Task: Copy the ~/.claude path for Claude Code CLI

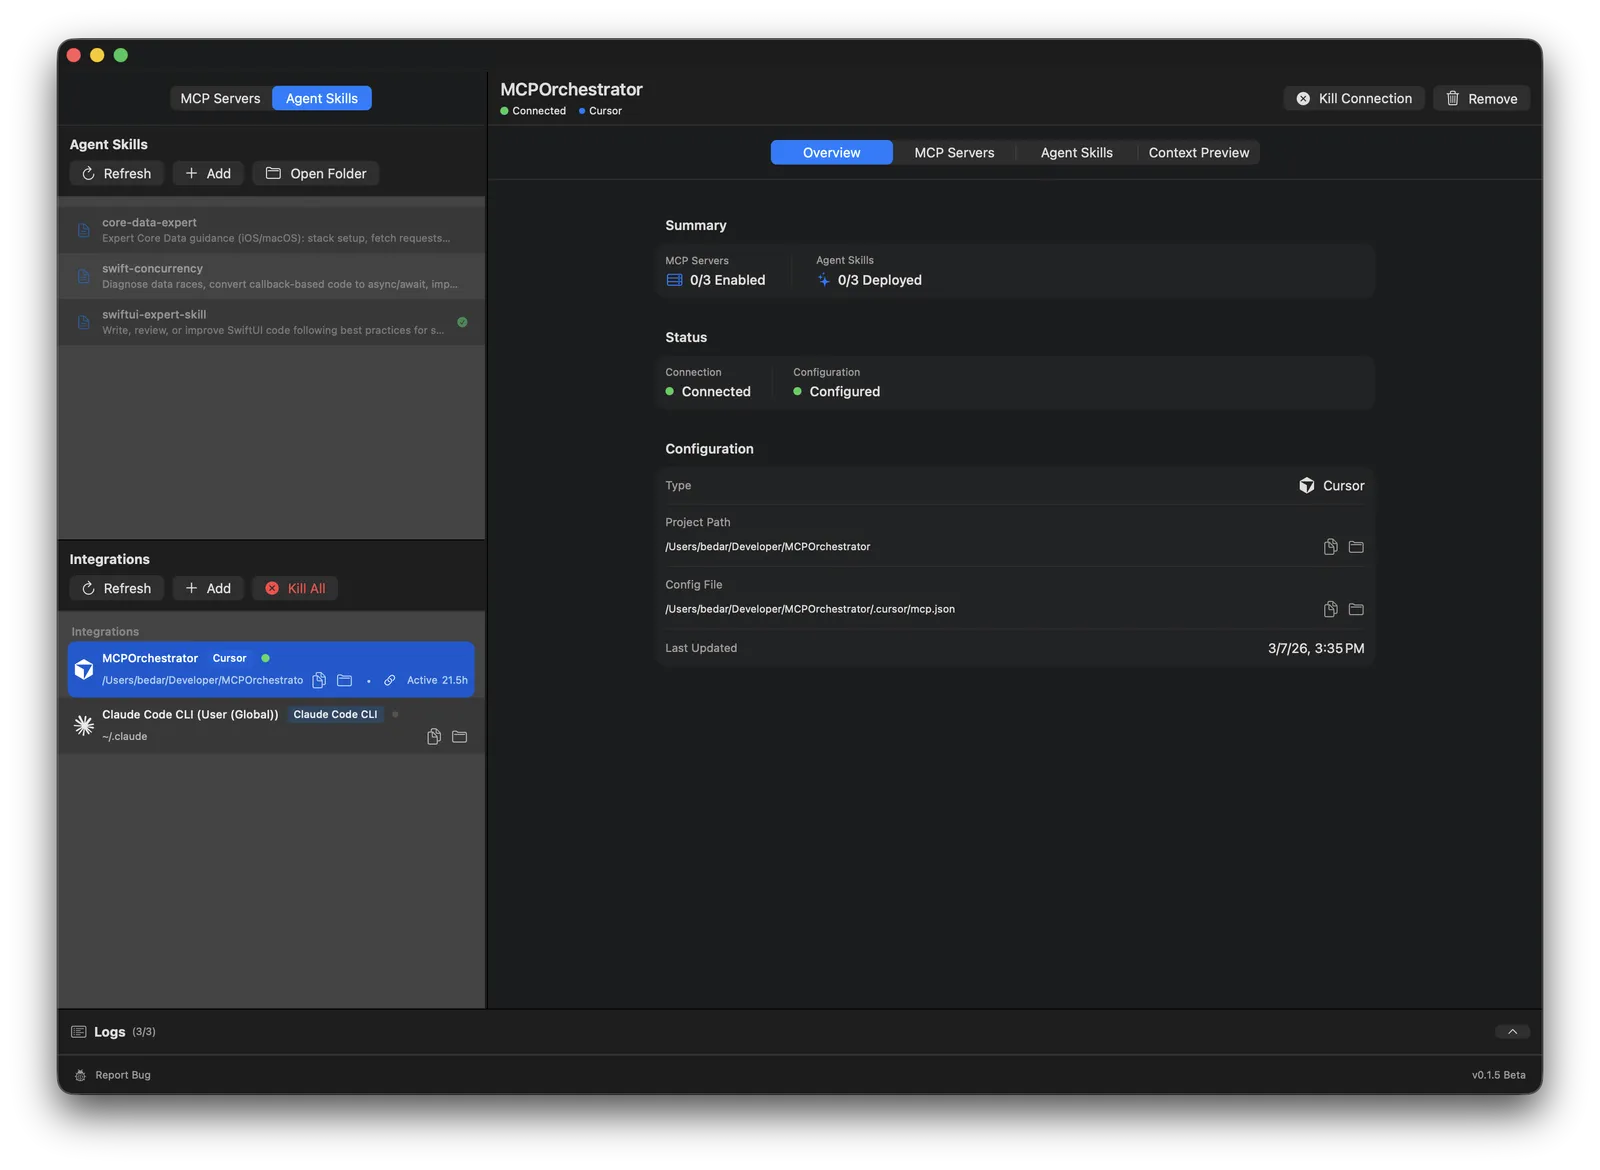Action: coord(434,736)
